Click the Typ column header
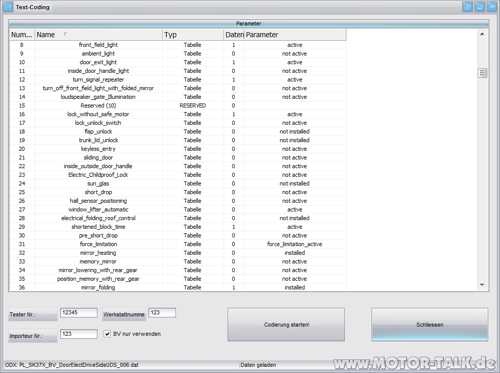The width and height of the screenshot is (500, 373). [193, 35]
